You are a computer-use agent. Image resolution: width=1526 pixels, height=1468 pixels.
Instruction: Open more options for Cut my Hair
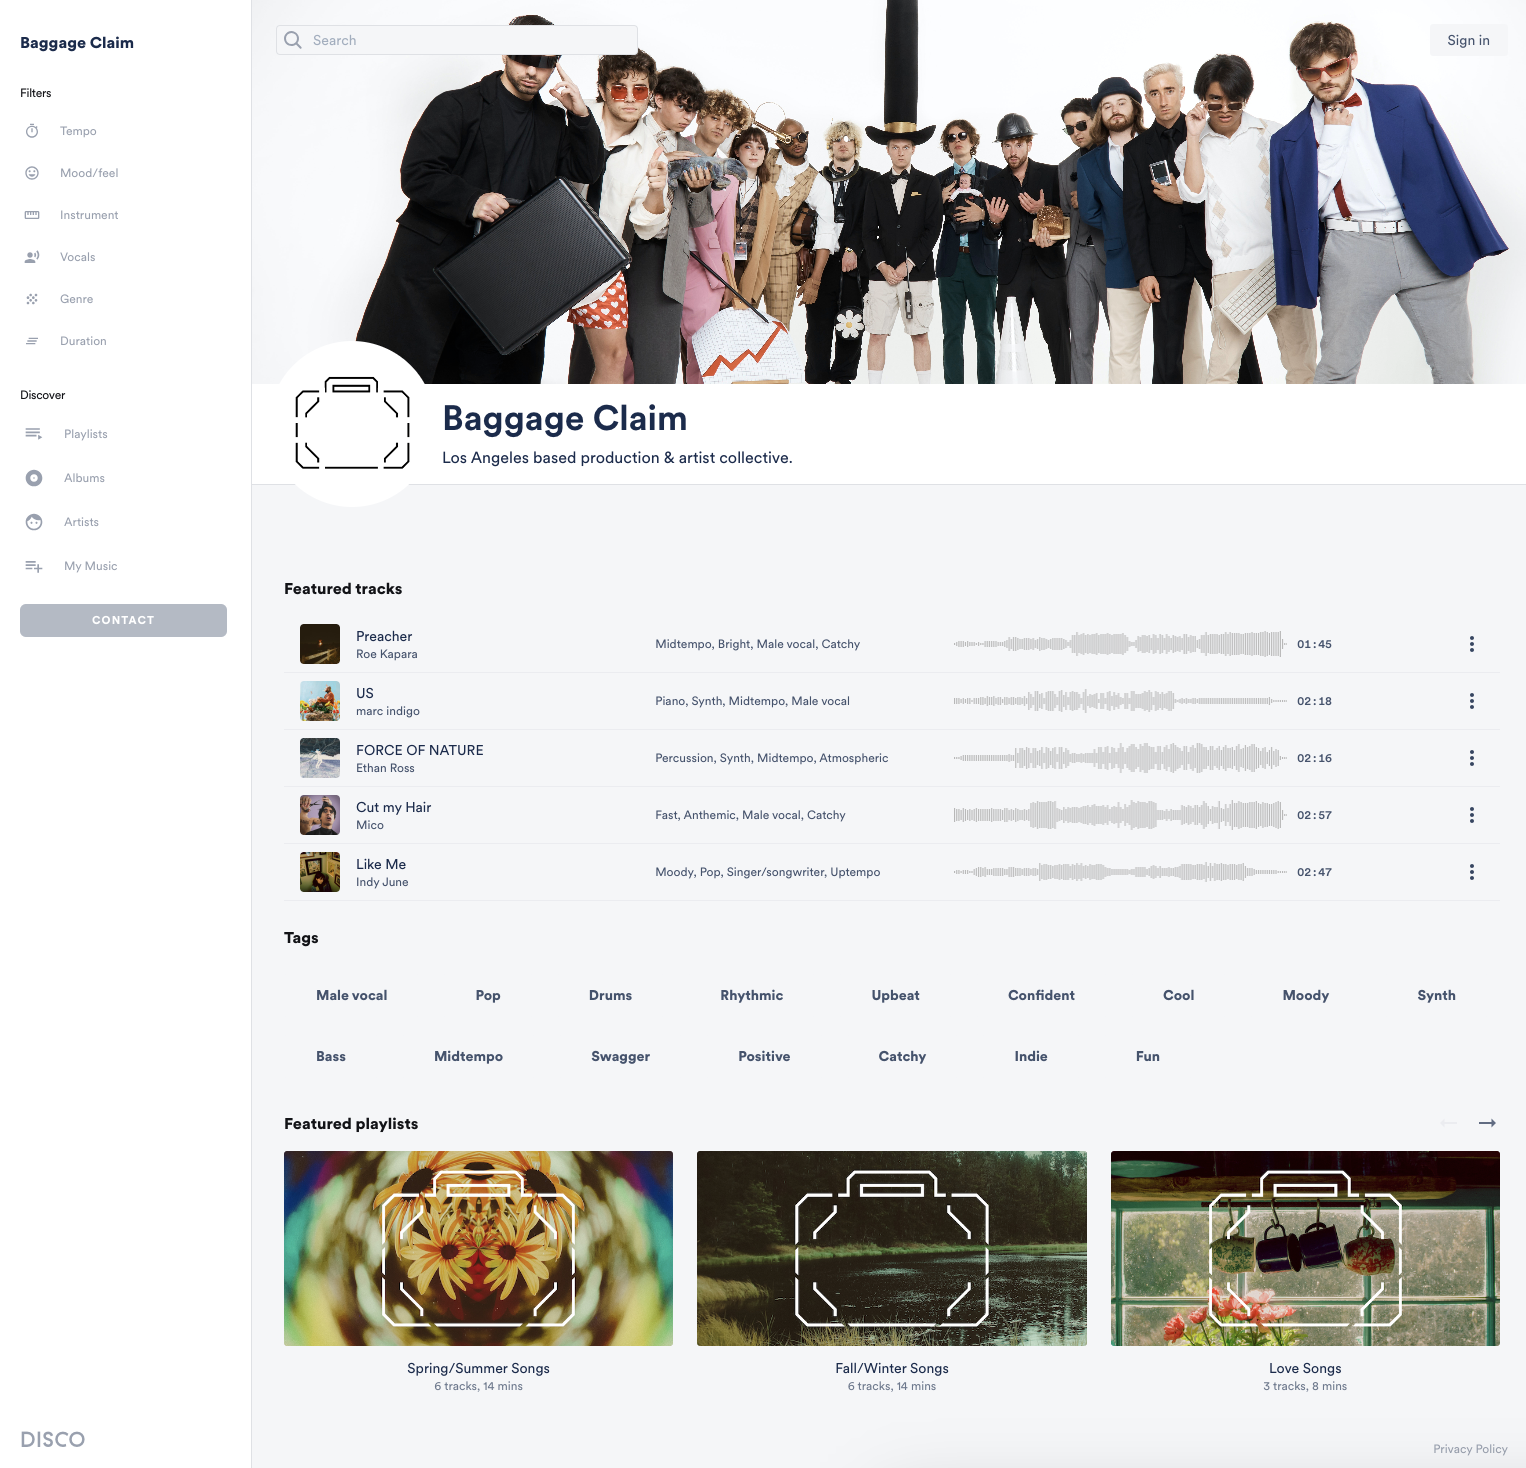point(1472,815)
